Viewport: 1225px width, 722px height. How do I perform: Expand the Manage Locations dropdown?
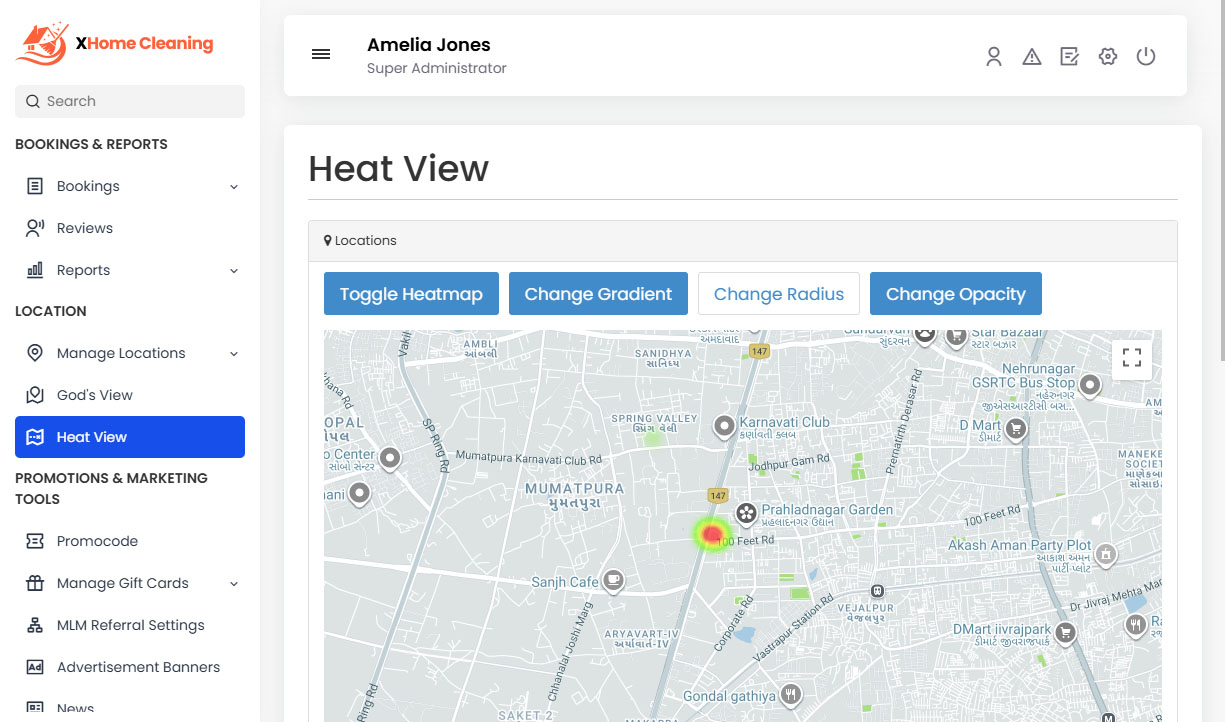tap(233, 353)
